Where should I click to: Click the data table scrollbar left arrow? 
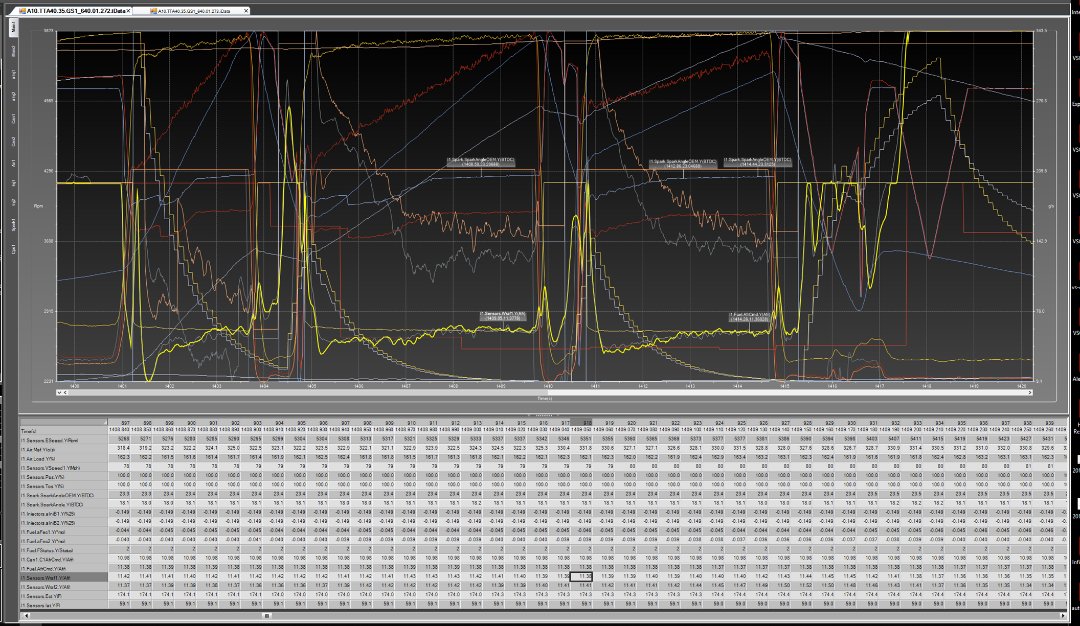click(24, 616)
